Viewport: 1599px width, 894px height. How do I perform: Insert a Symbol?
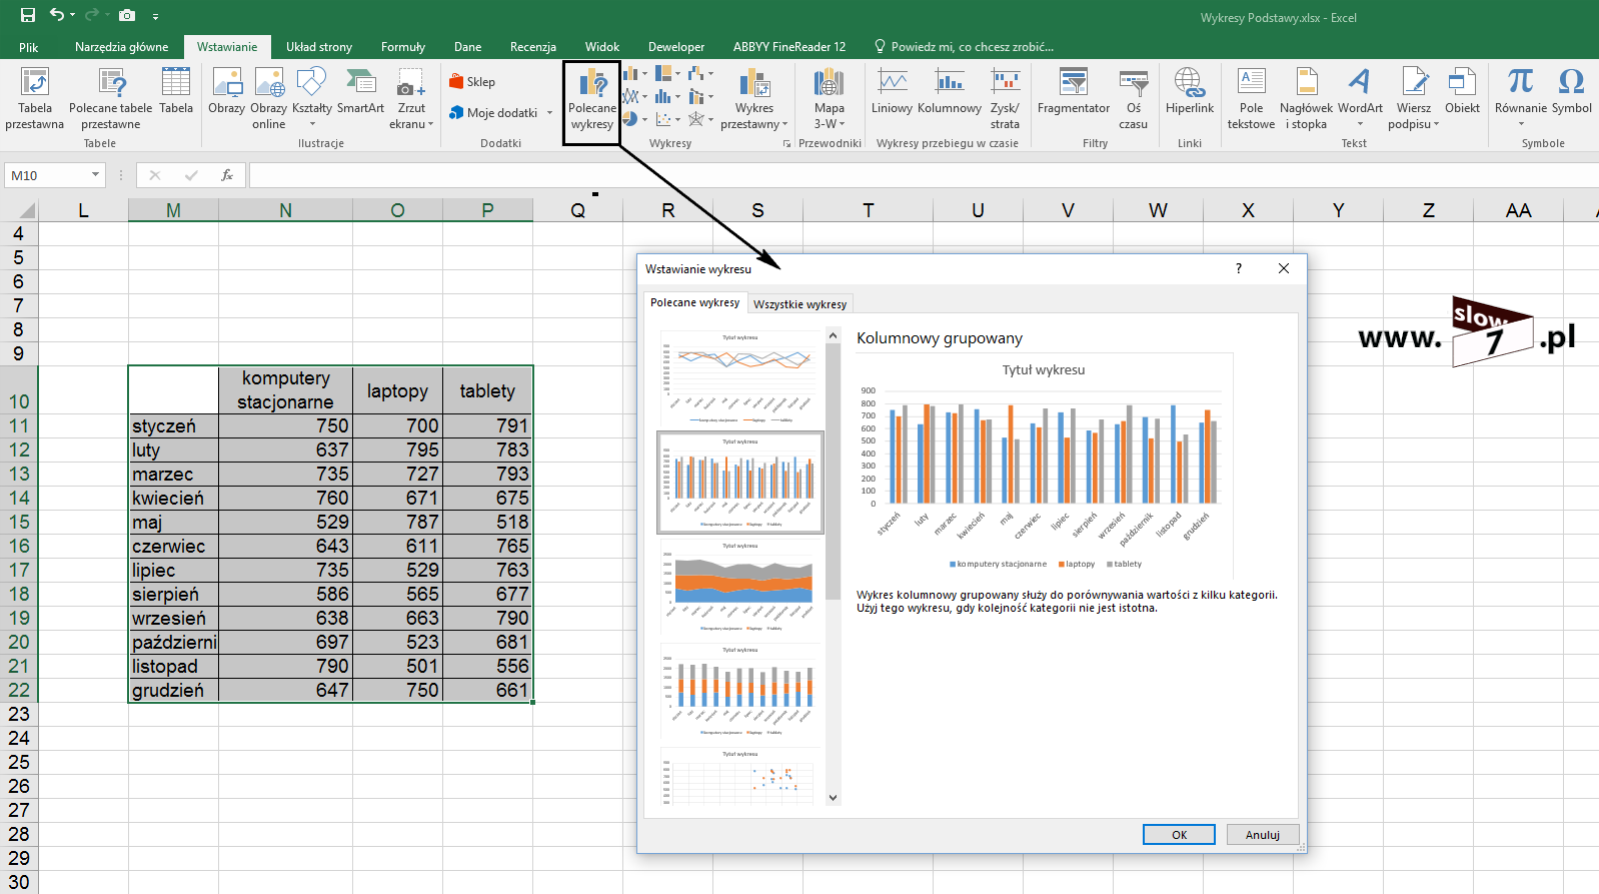coord(1571,91)
